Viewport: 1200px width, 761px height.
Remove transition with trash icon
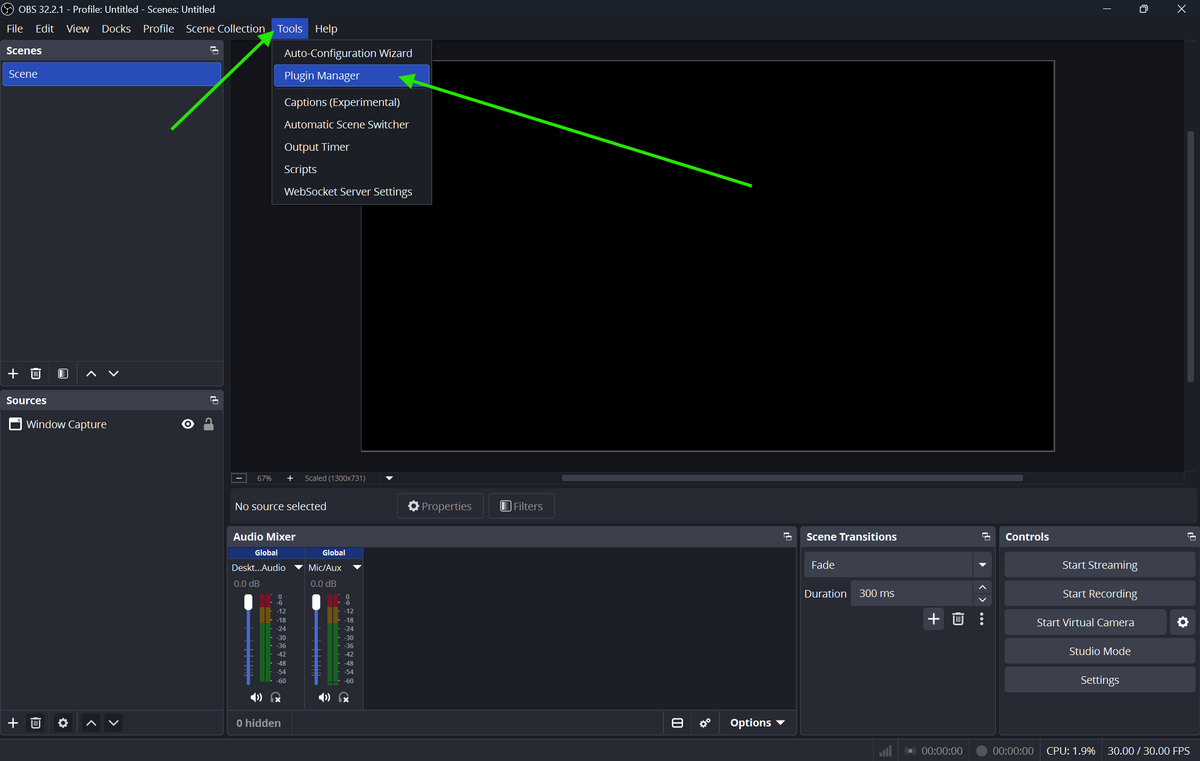958,619
